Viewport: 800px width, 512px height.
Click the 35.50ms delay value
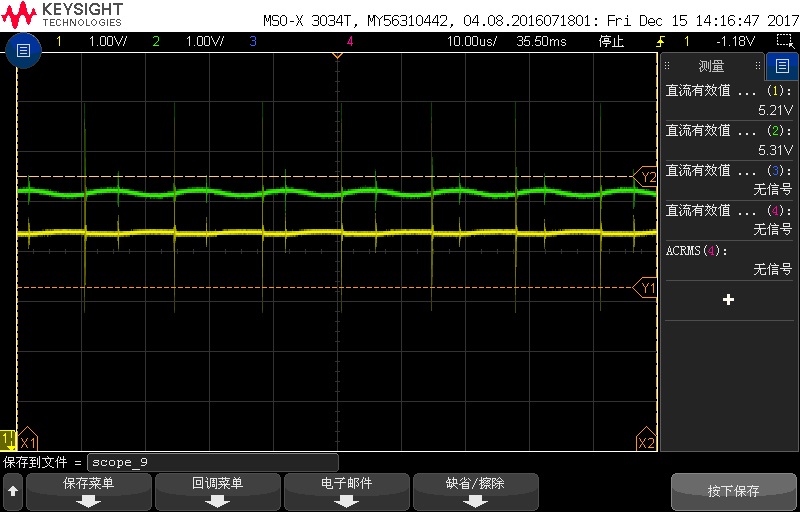coord(541,41)
